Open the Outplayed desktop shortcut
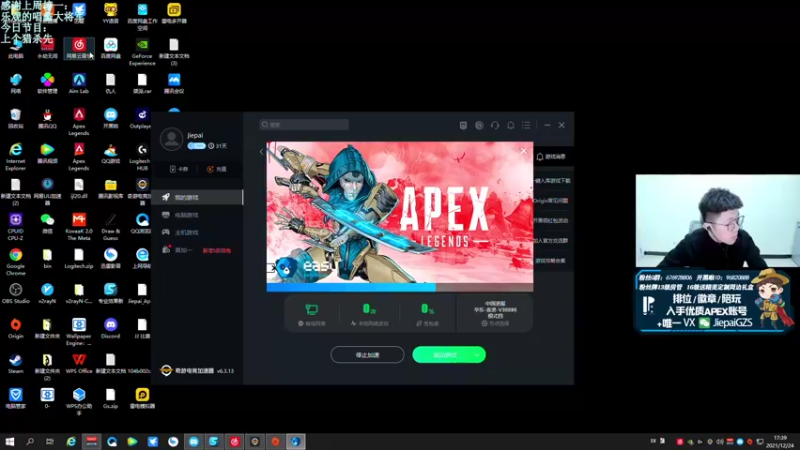The image size is (800, 450). click(141, 118)
